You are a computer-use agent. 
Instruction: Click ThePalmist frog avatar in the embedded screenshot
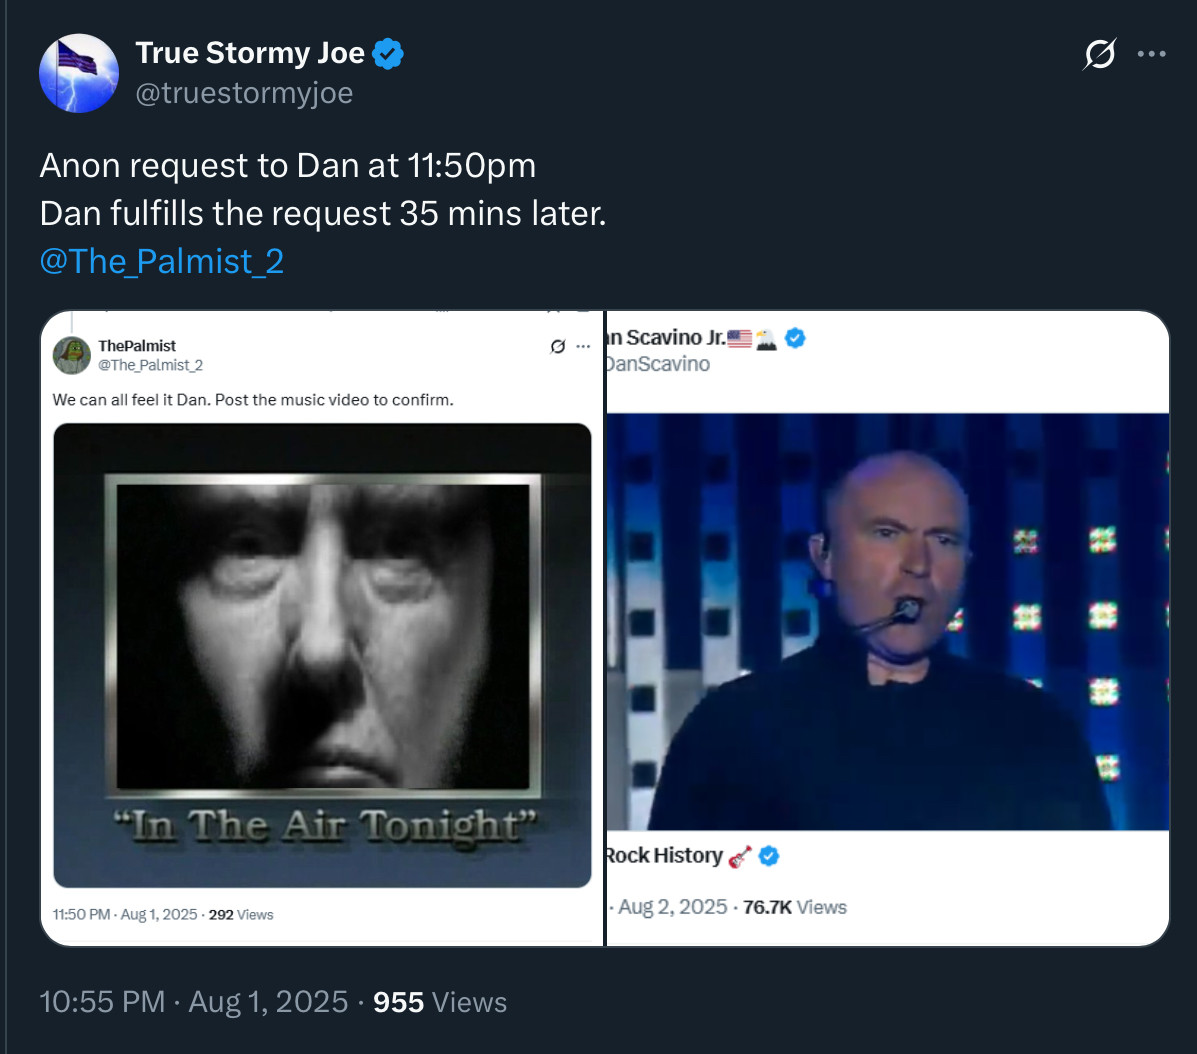click(72, 354)
